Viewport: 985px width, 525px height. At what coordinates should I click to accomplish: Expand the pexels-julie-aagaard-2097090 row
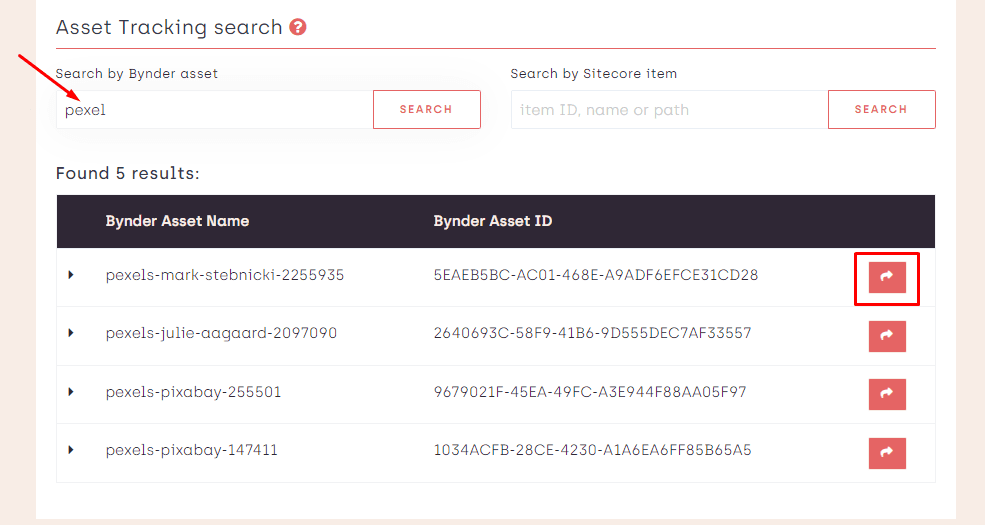[x=71, y=333]
